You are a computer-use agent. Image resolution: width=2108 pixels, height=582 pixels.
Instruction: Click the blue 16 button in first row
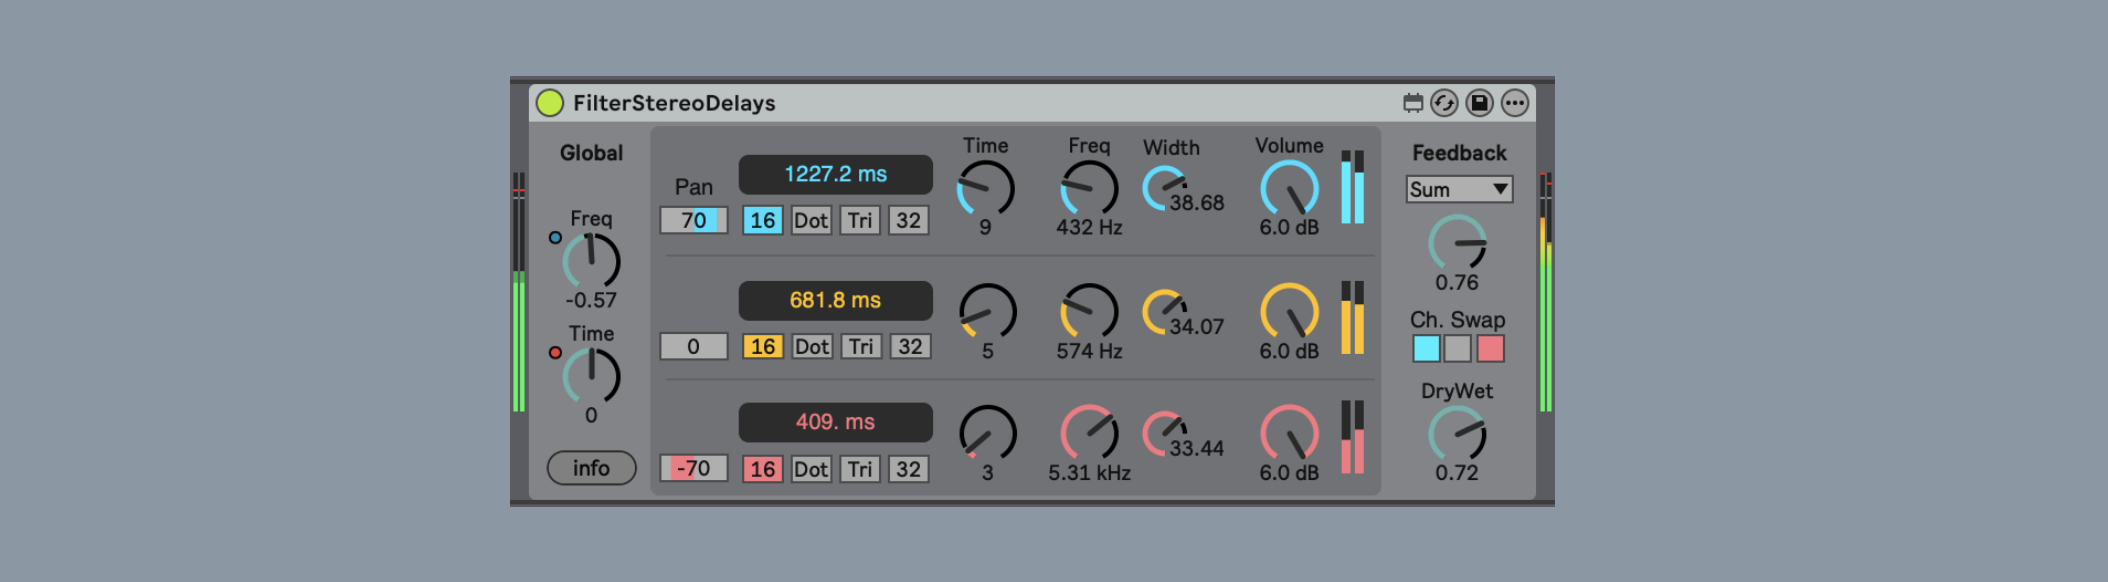click(x=762, y=221)
